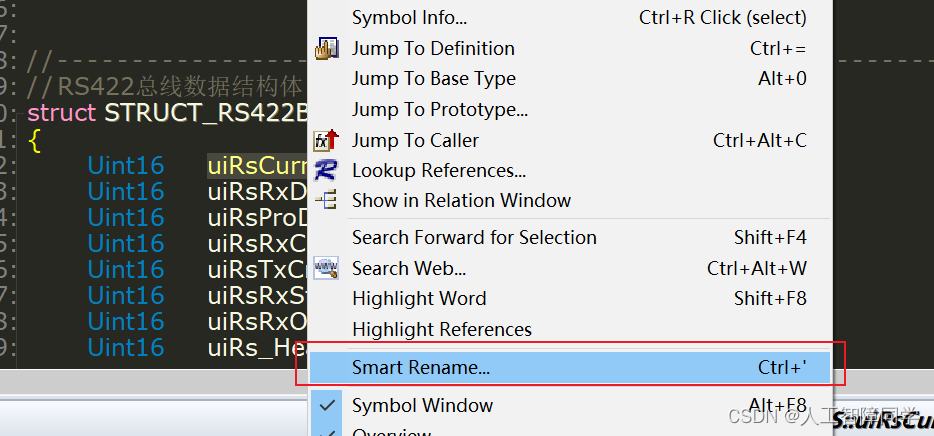Click Uint16 type before uiRsCurr
Image resolution: width=934 pixels, height=436 pixels.
pos(126,166)
